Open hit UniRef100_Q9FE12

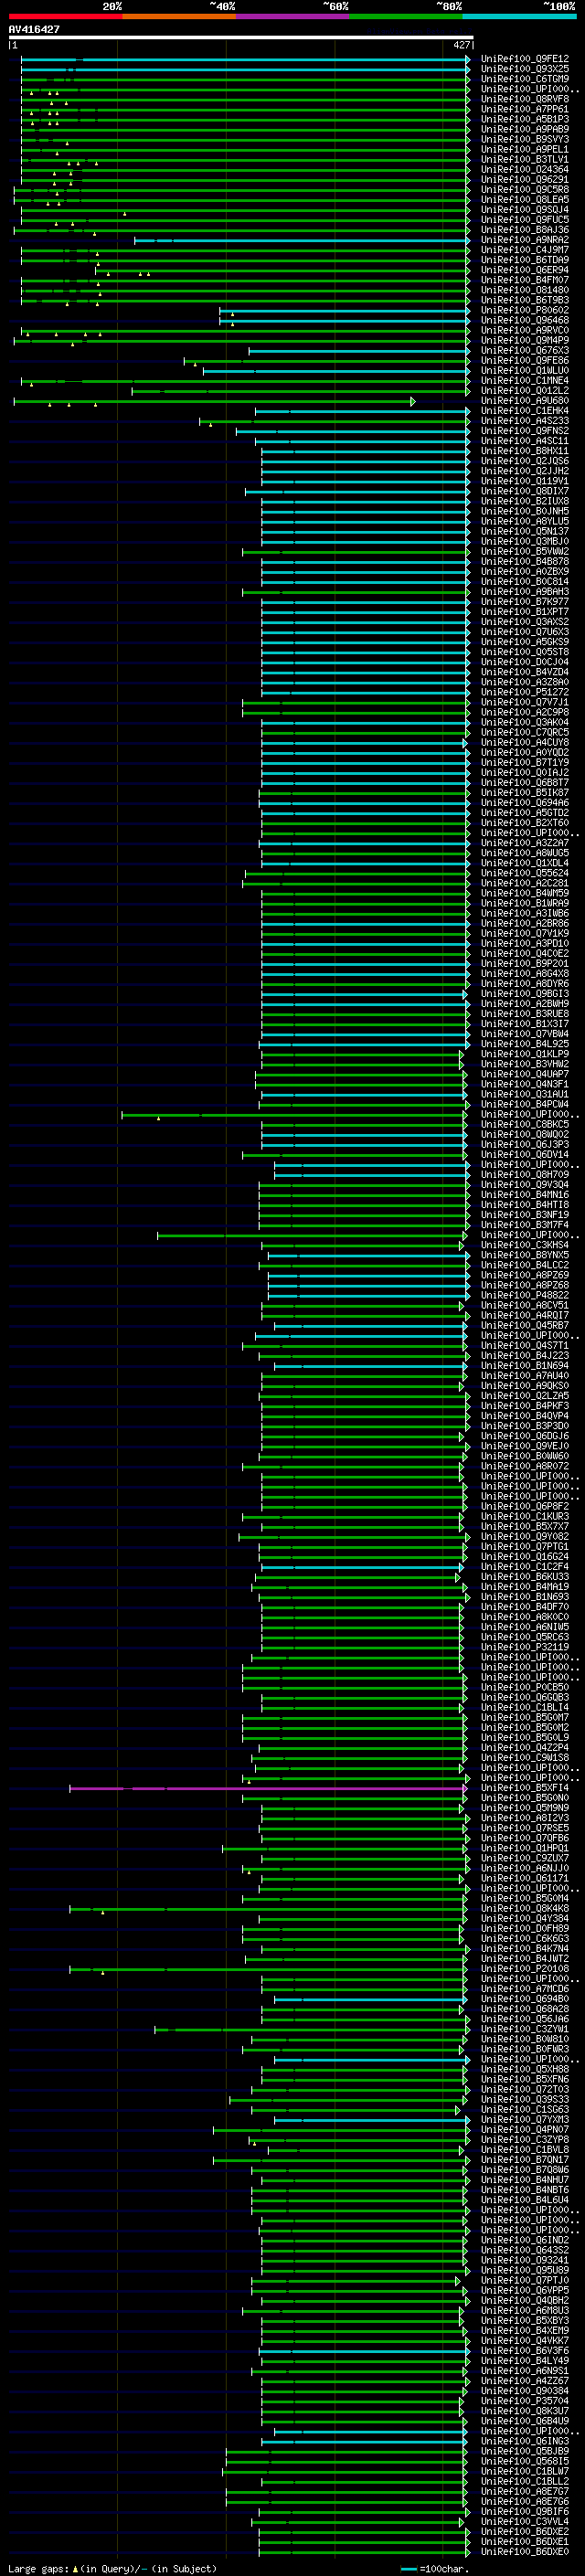coord(525,60)
